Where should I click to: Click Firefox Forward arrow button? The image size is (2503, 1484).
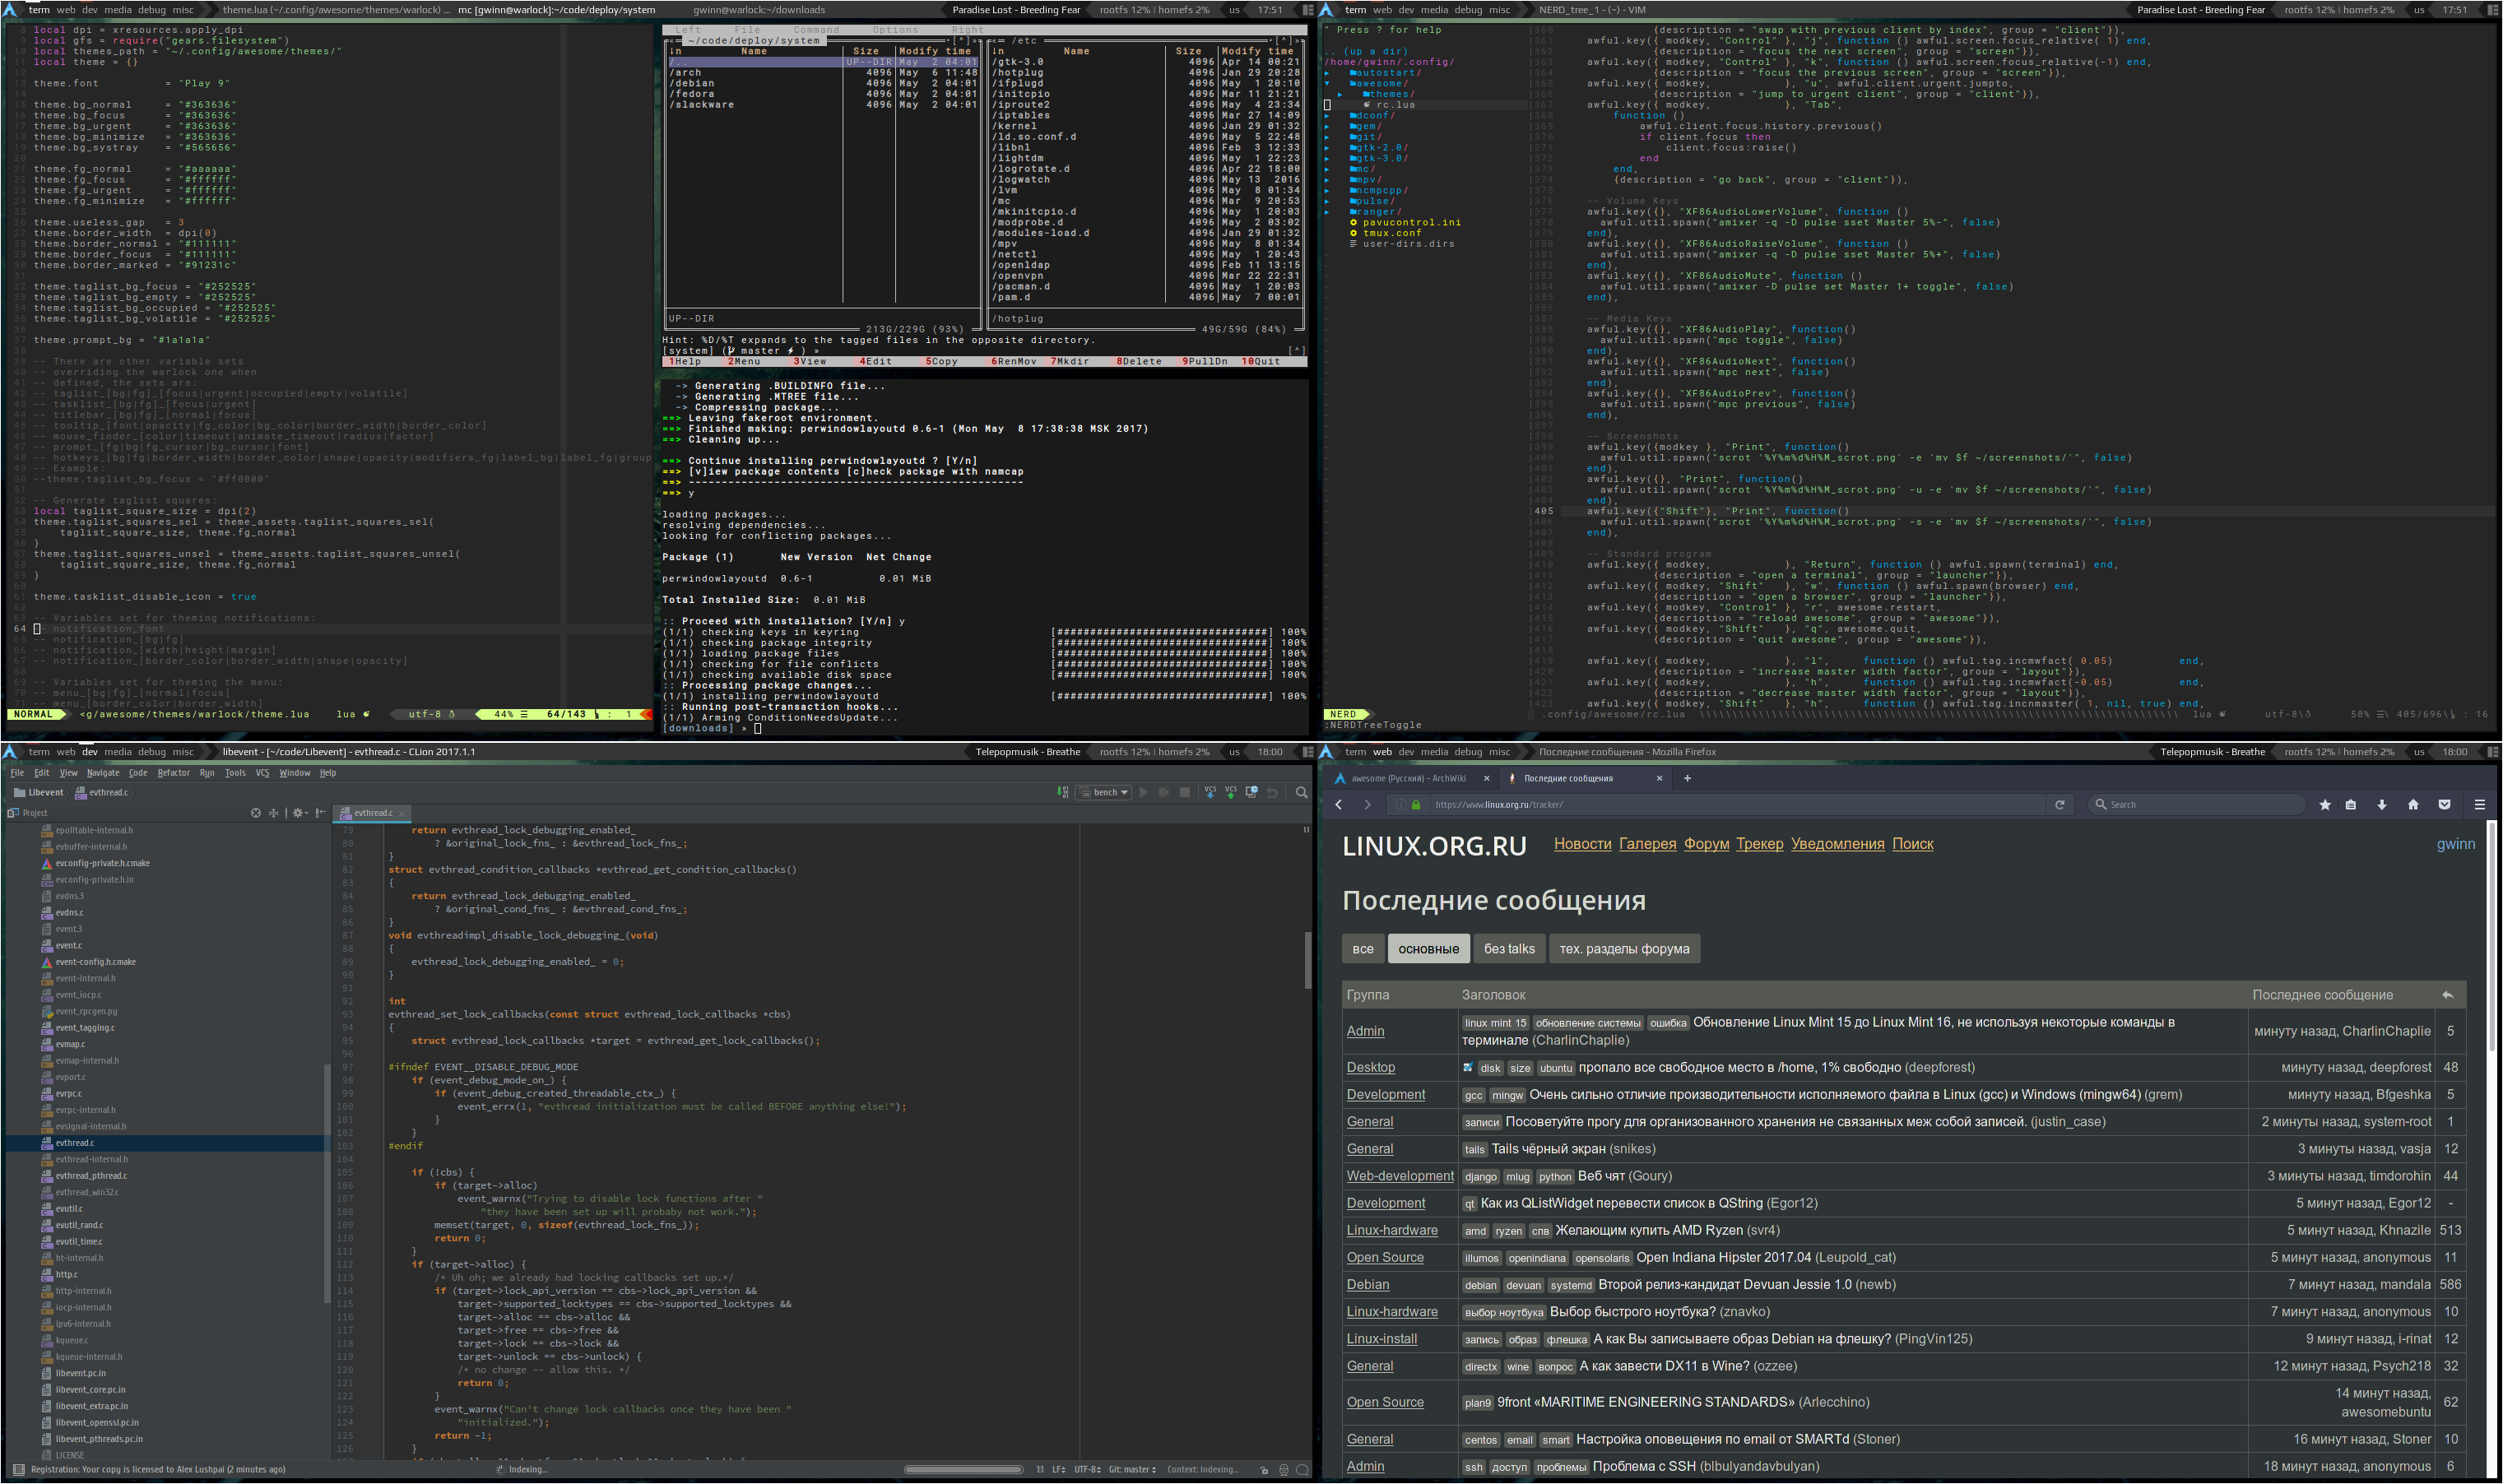pos(1367,804)
